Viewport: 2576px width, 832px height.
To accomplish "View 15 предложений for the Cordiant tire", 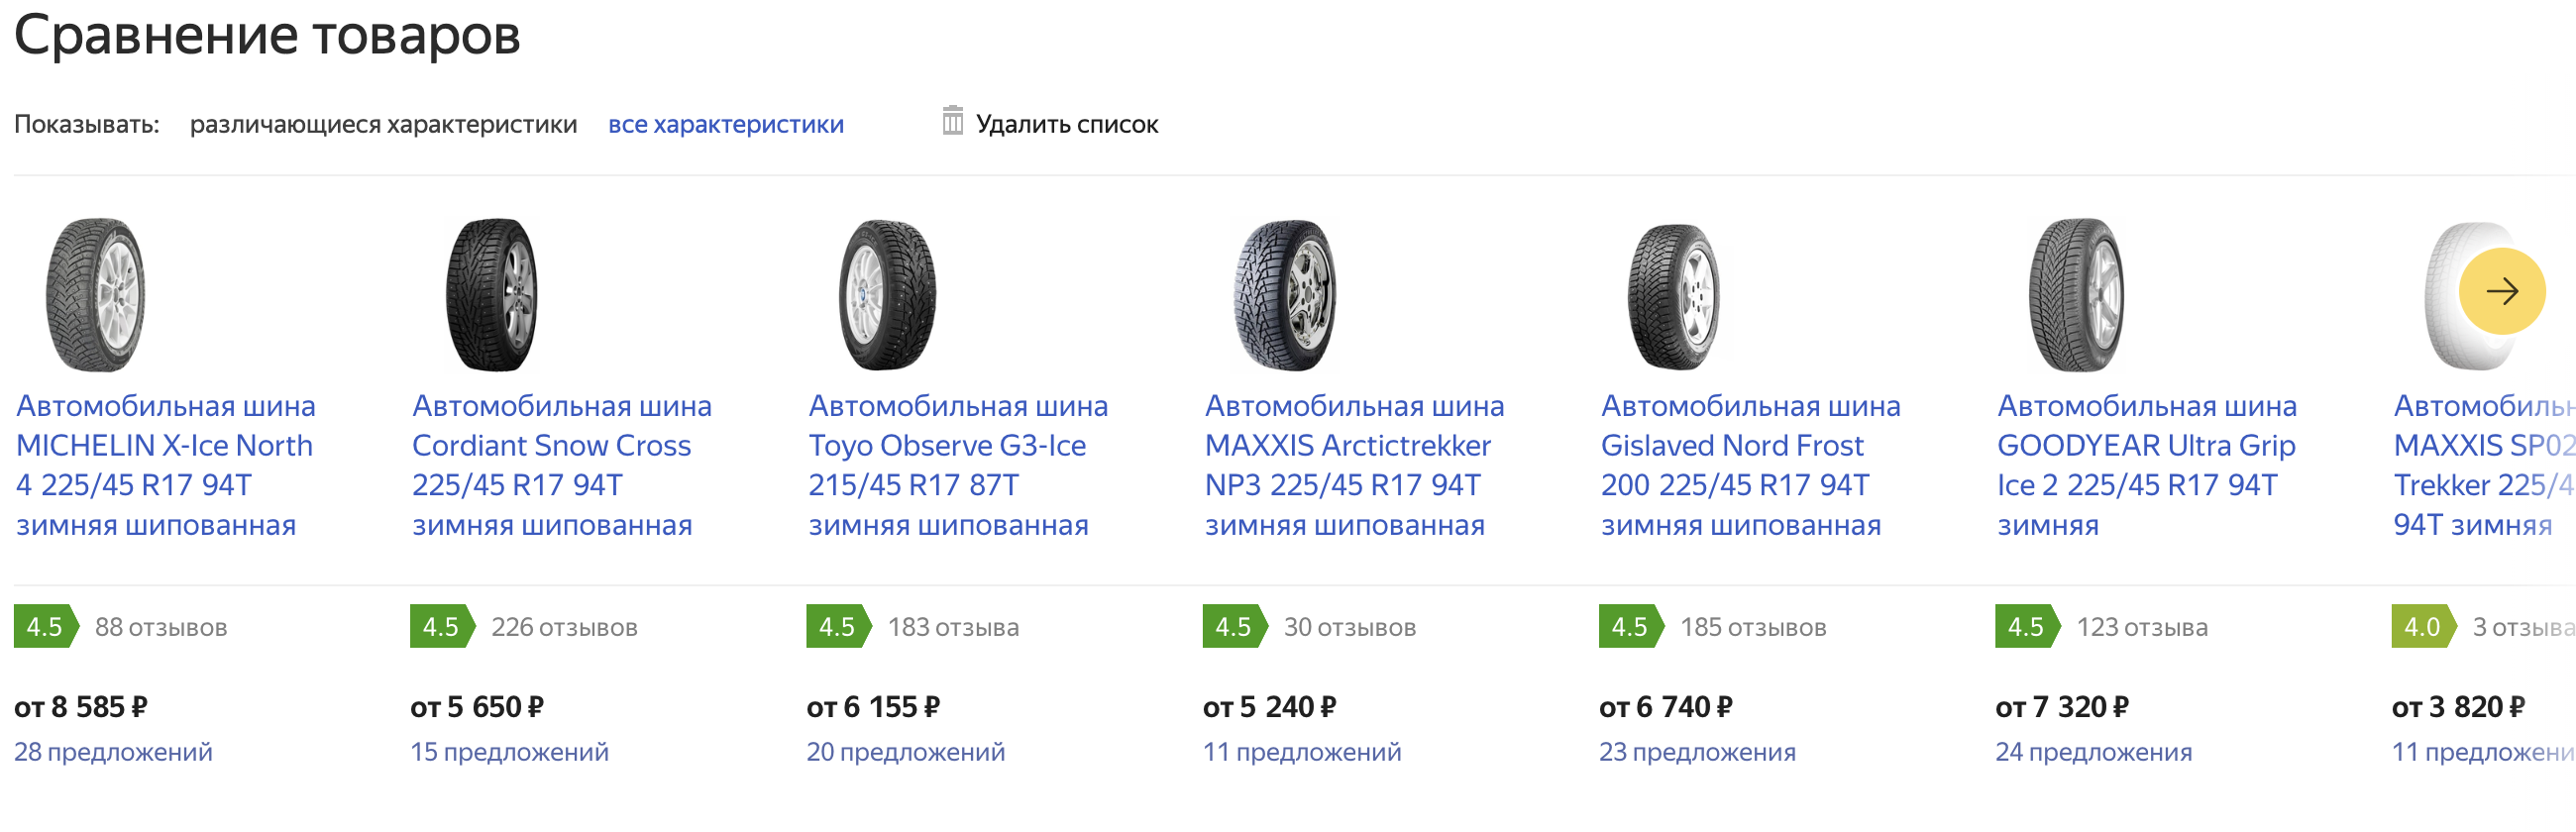I will [509, 752].
